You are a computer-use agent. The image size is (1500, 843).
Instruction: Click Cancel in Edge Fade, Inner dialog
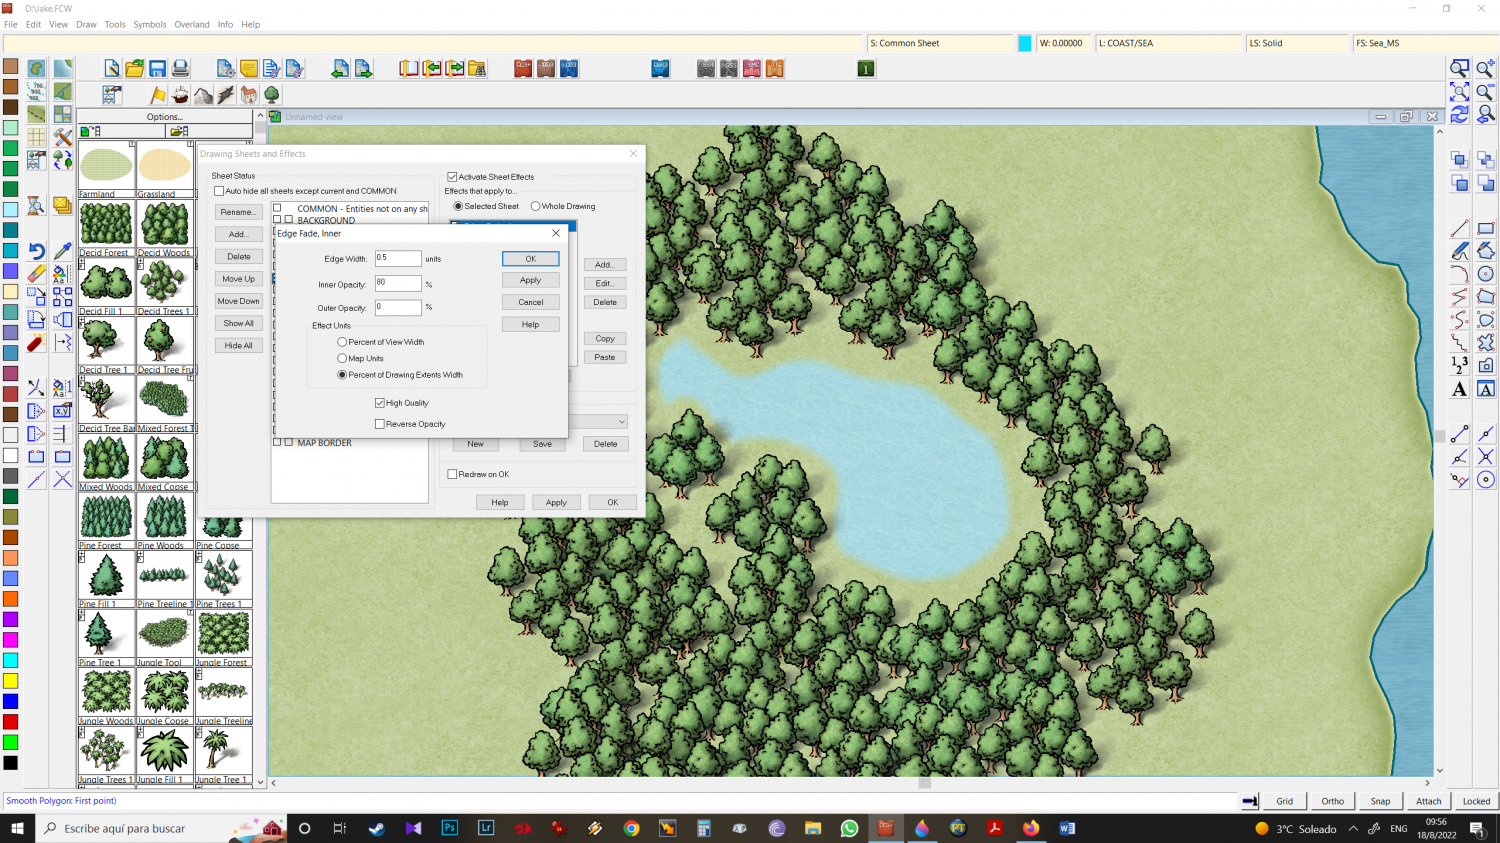[x=531, y=302]
